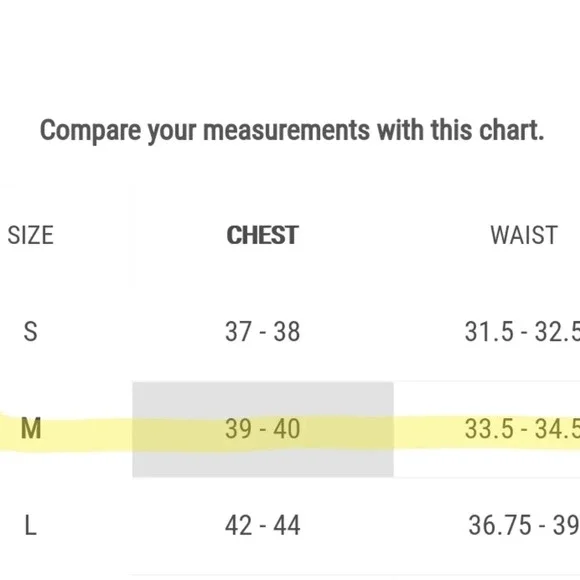Click the 'Compare your measurements' heading text
Screen dimensions: 580x580
[x=292, y=131]
